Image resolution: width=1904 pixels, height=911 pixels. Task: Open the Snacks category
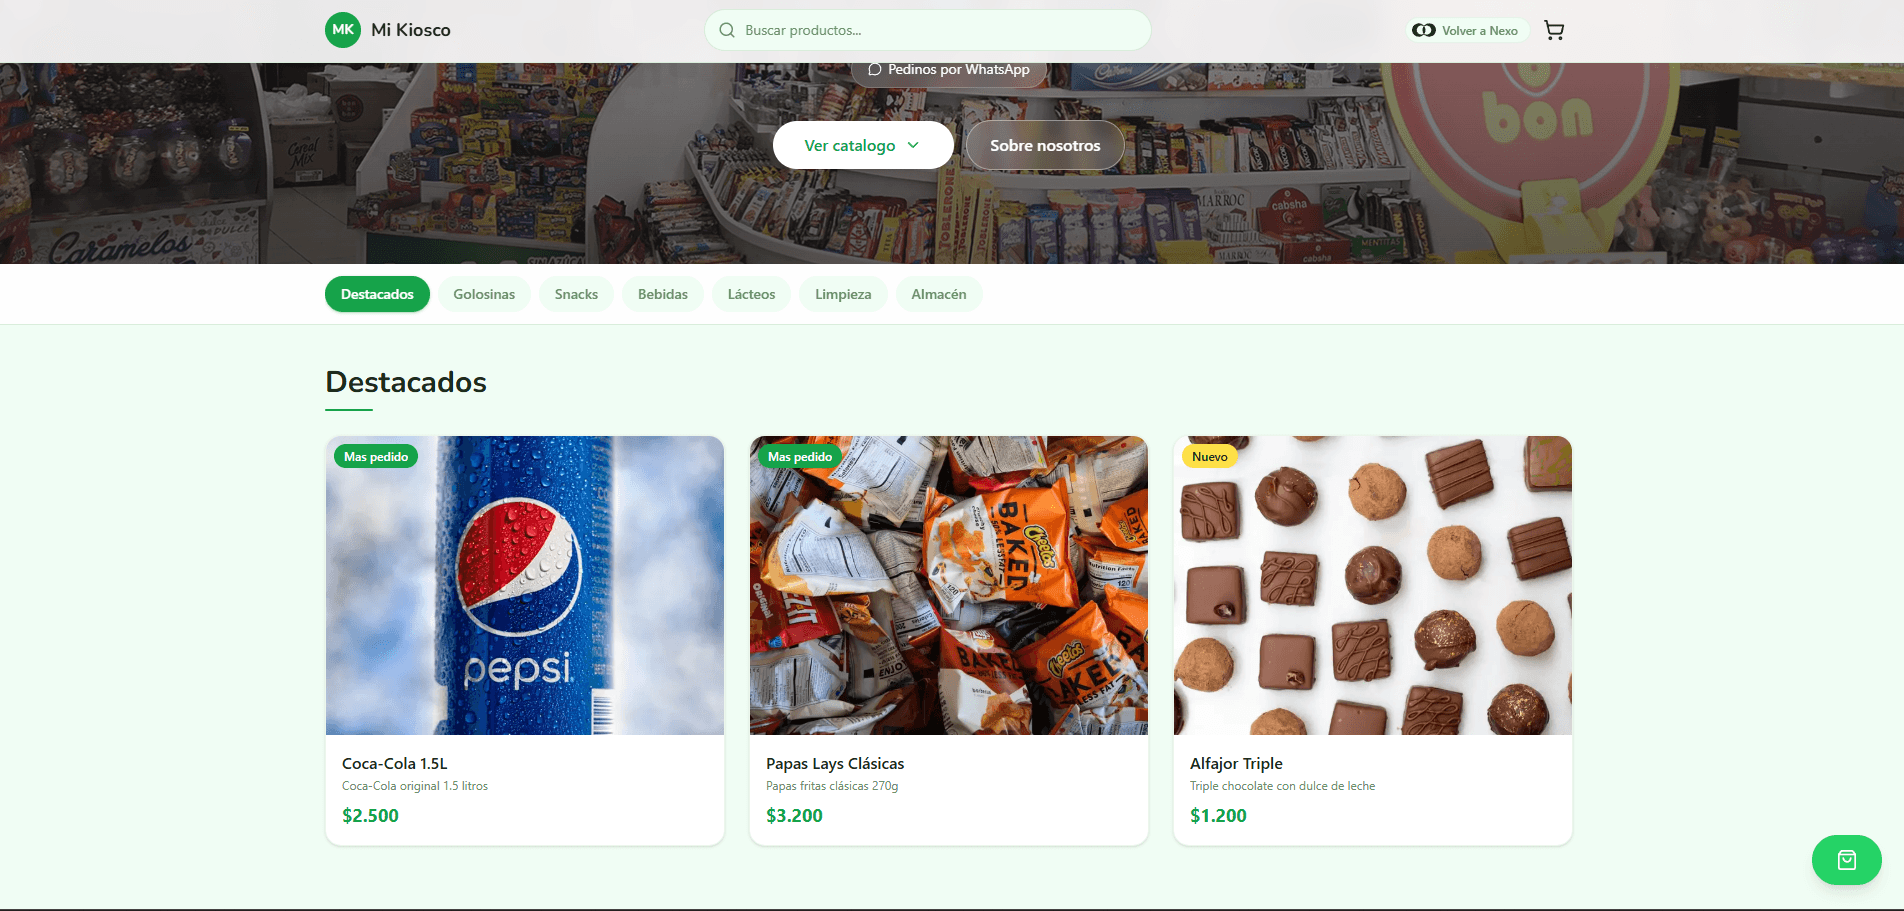click(576, 294)
